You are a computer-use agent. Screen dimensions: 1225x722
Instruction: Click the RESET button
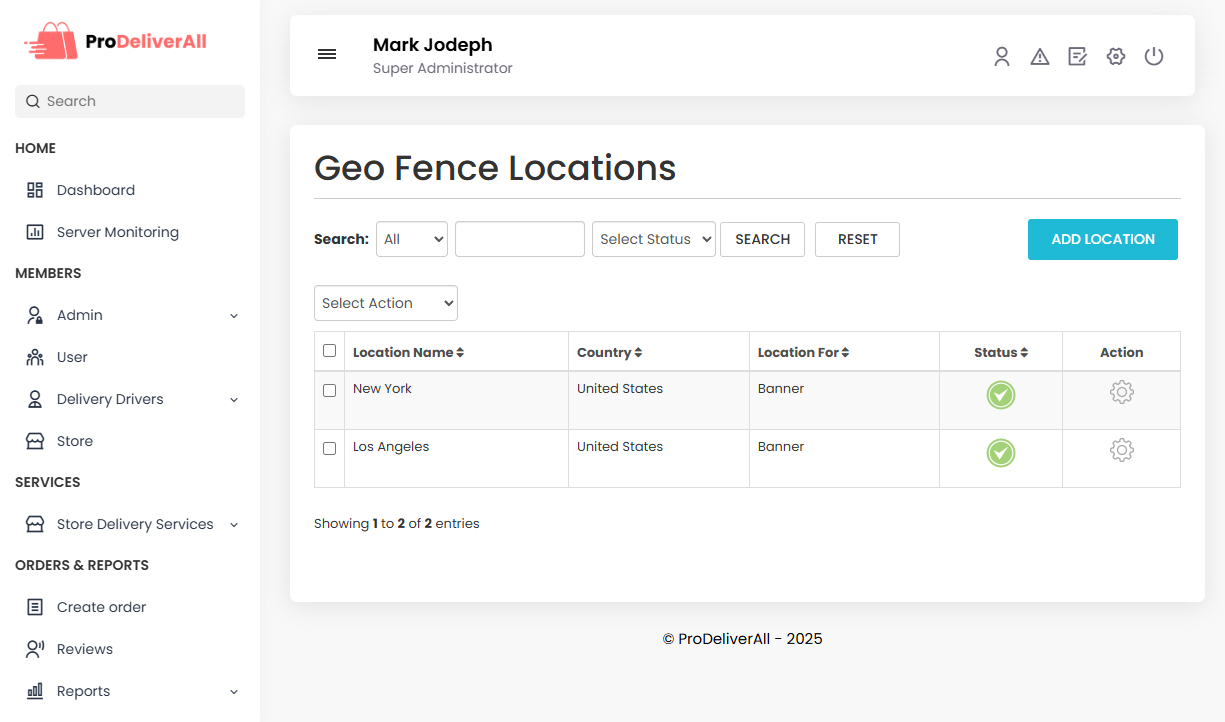tap(857, 239)
